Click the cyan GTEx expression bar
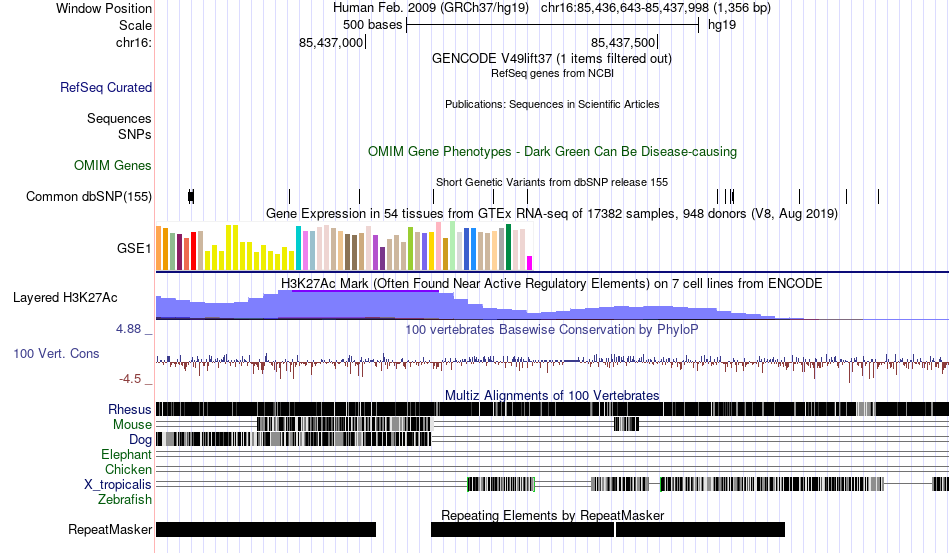The image size is (950, 553). [x=298, y=248]
